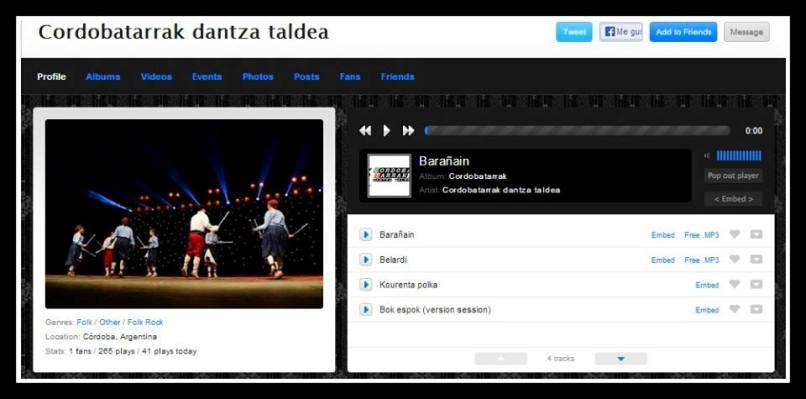Click the Cordobatarrak dantza taldea page title
The image size is (806, 399).
184,32
